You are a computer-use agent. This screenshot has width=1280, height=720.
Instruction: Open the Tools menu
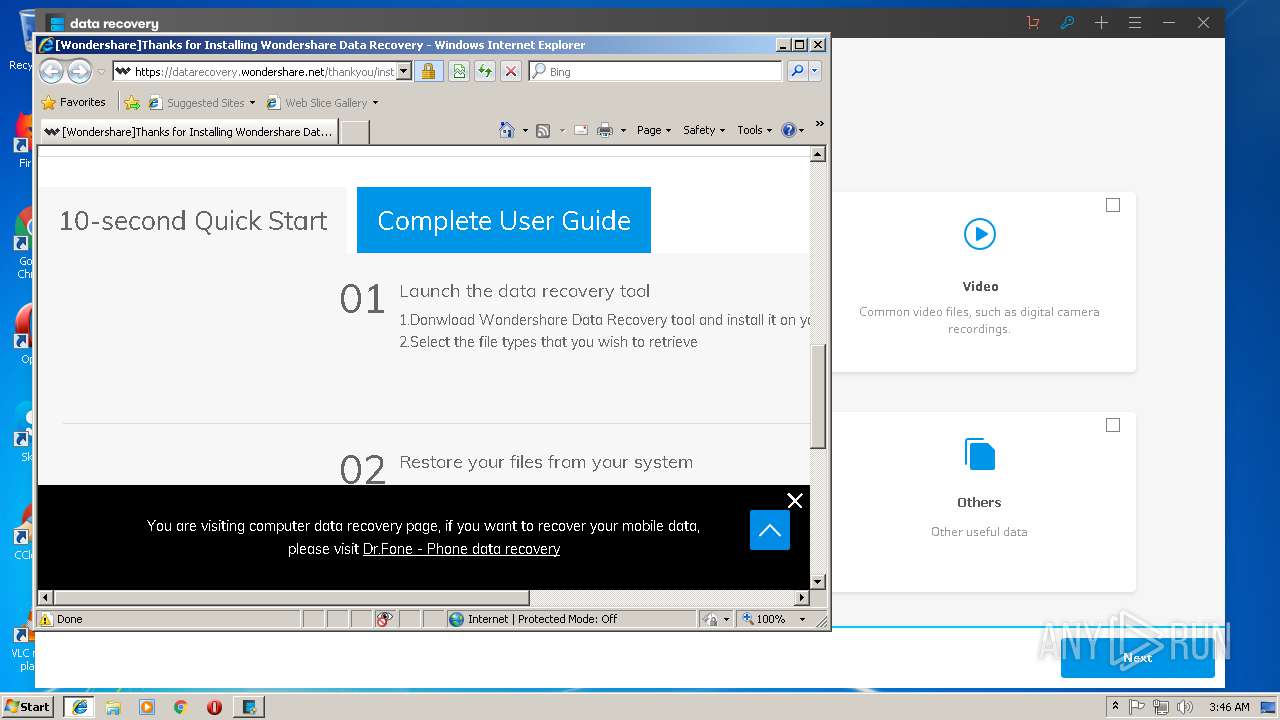[x=755, y=130]
